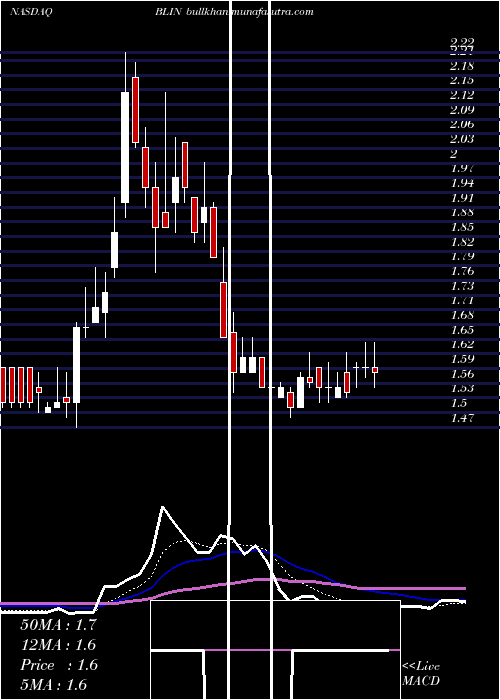The image size is (500, 700).
Task: Click the 1.73 price axis label
Action: pyautogui.click(x=462, y=286)
